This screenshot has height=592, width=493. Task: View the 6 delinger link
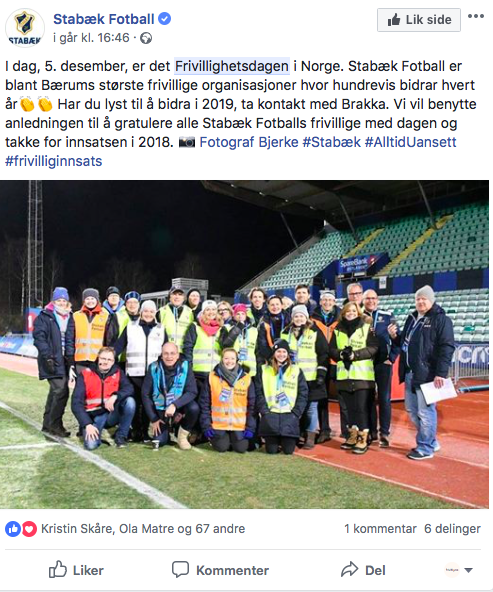tap(452, 529)
